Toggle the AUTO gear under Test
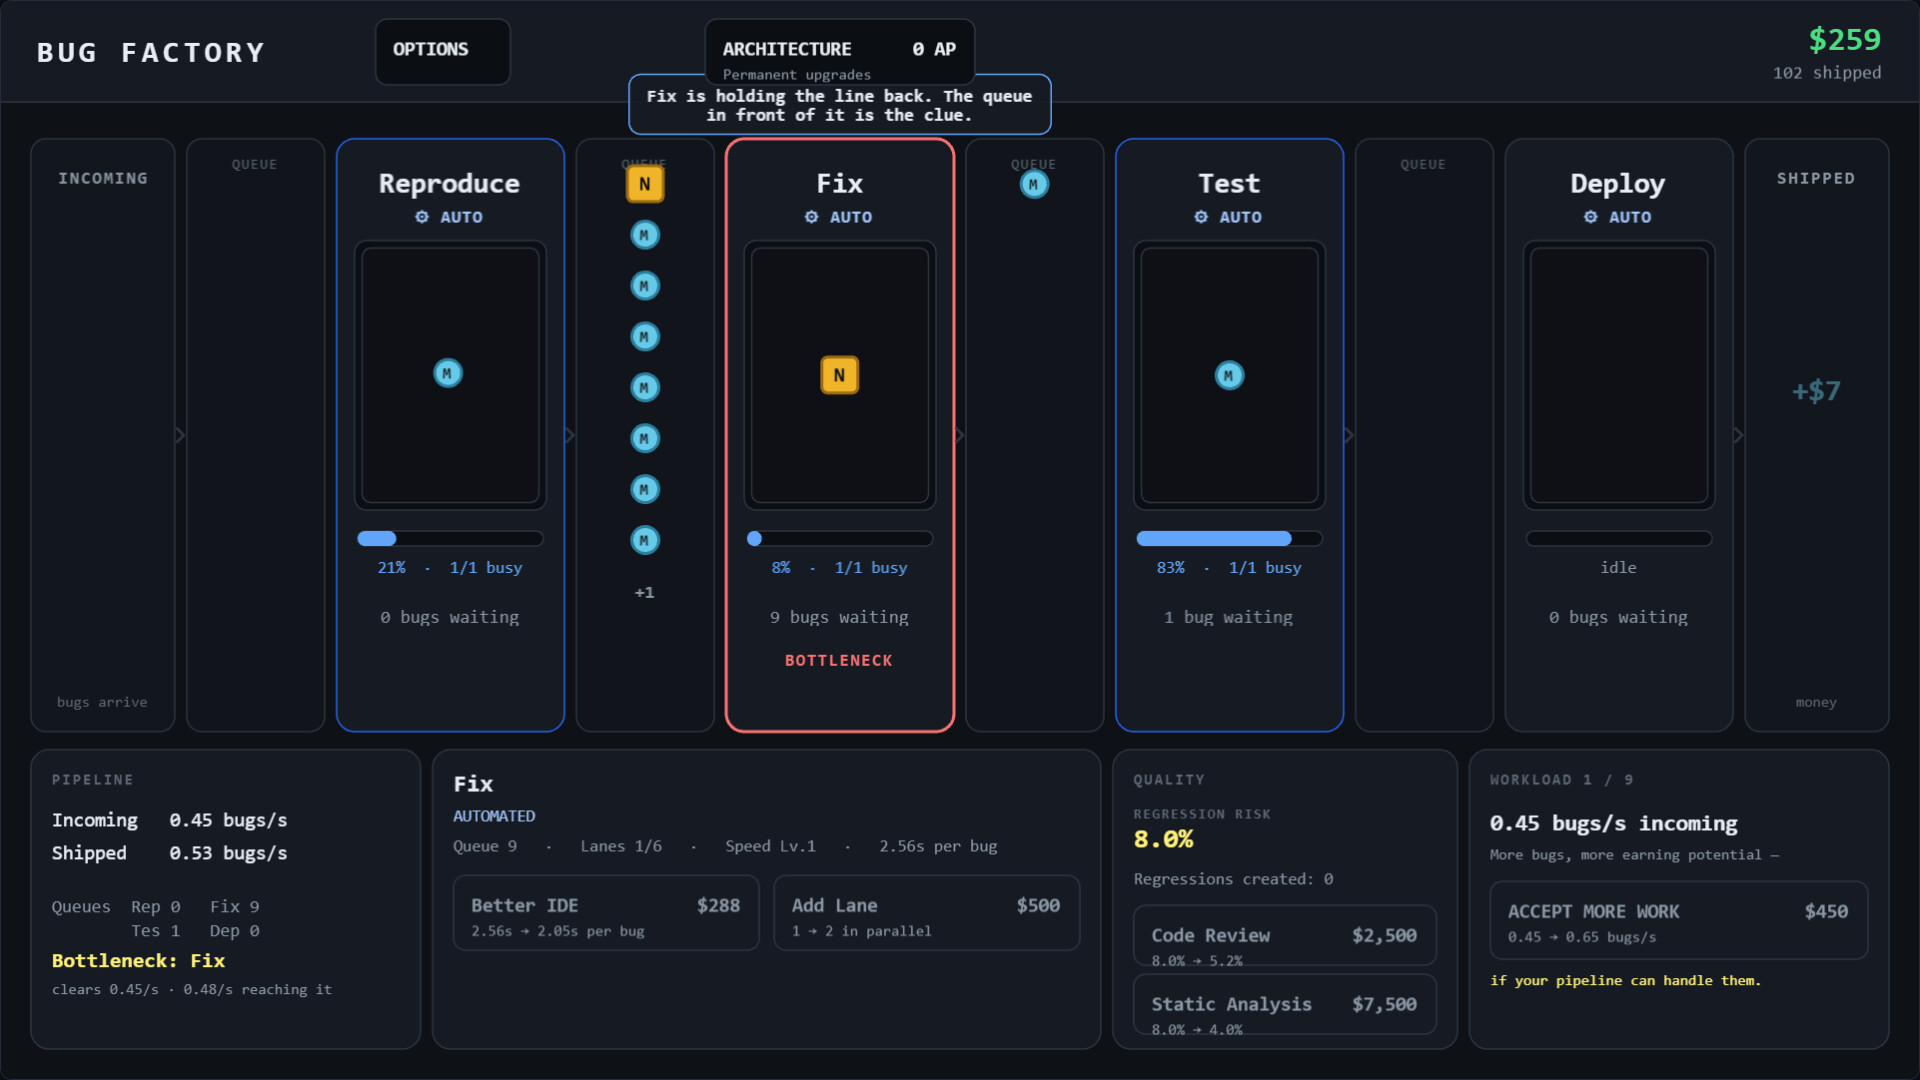 click(x=1228, y=217)
